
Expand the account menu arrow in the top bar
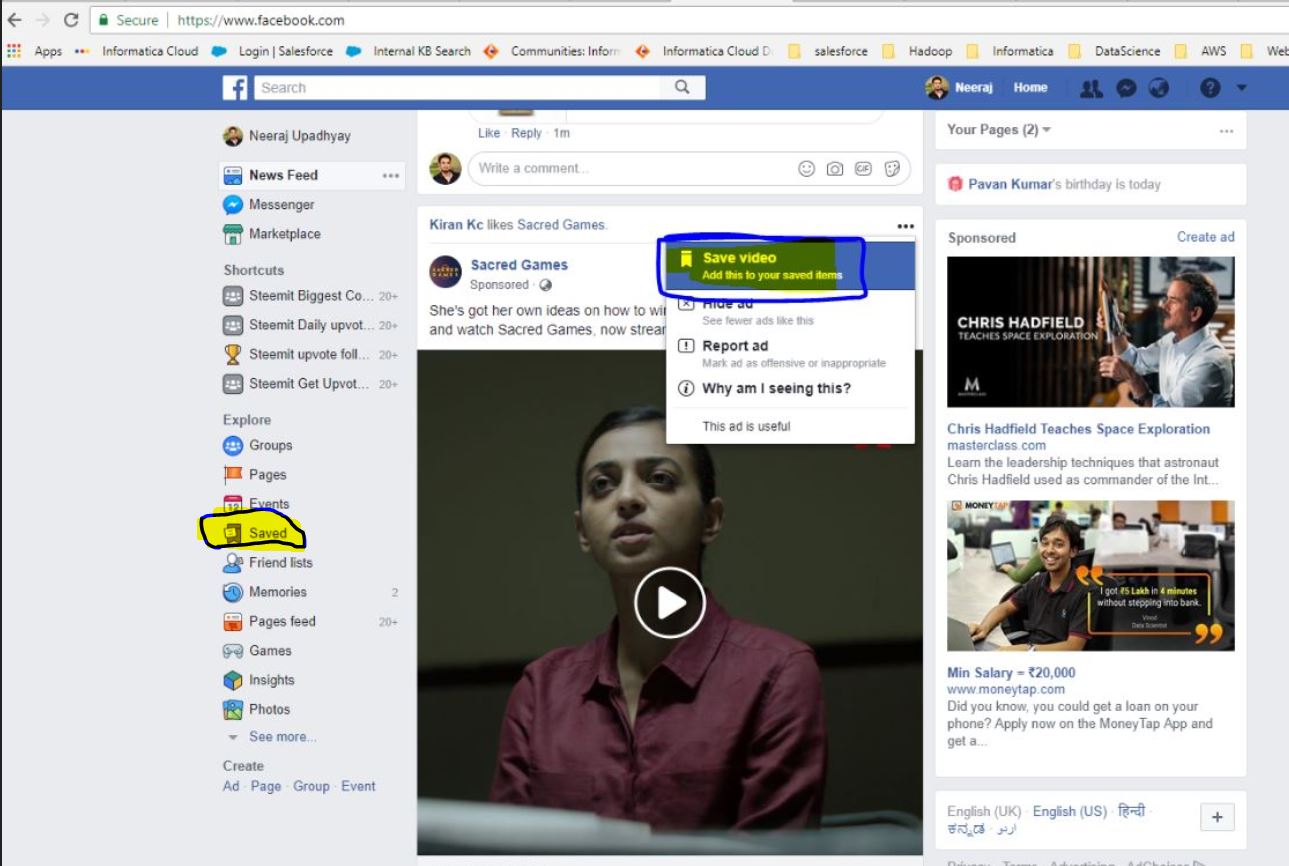pyautogui.click(x=1241, y=88)
